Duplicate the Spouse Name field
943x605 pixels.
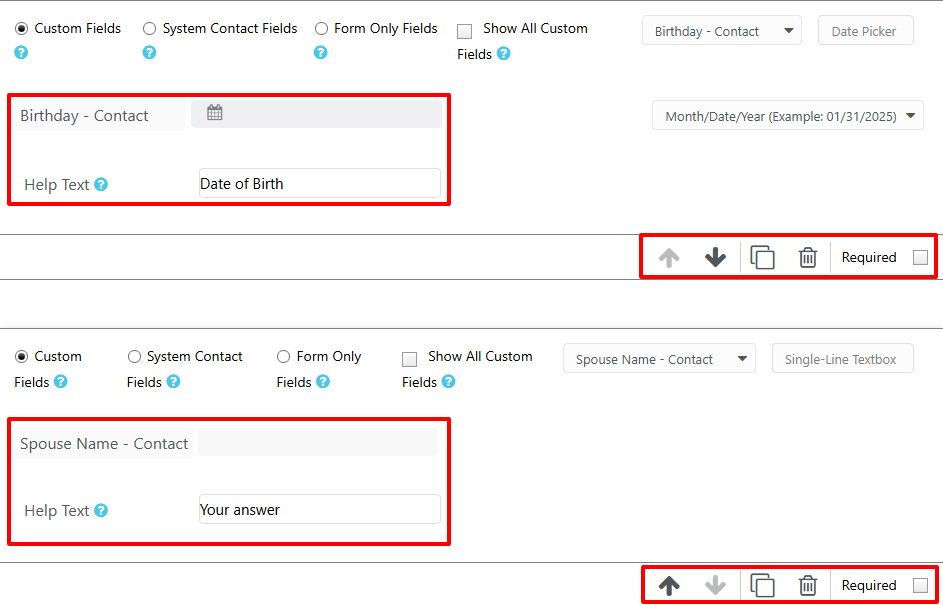(762, 585)
